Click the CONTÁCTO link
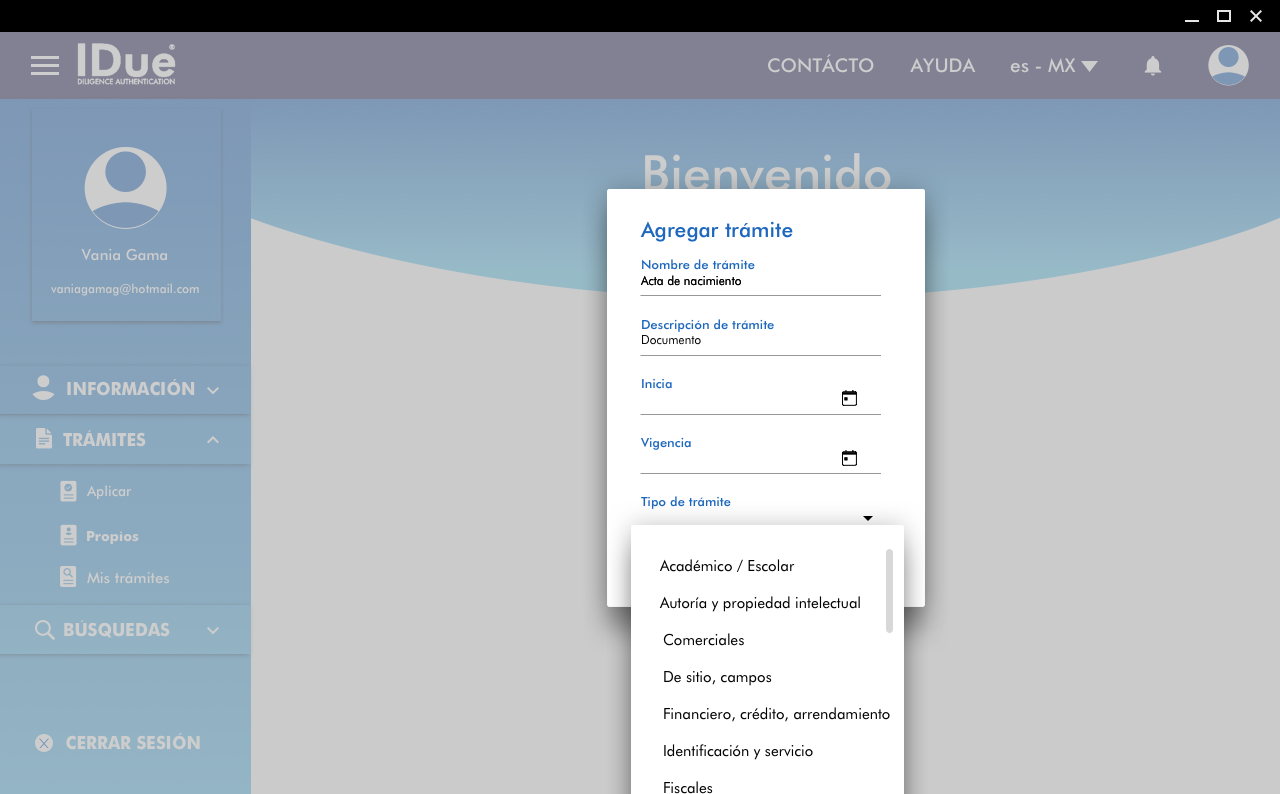 (820, 66)
